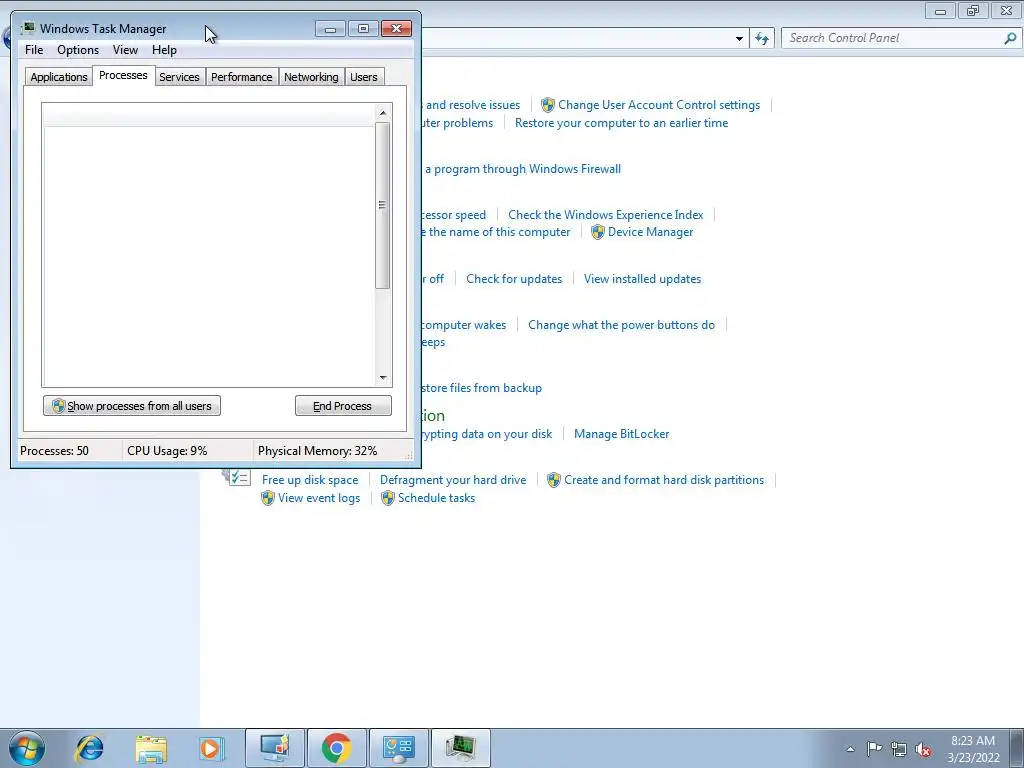This screenshot has width=1024, height=768.
Task: Open the Help menu in Task Manager
Action: (164, 50)
